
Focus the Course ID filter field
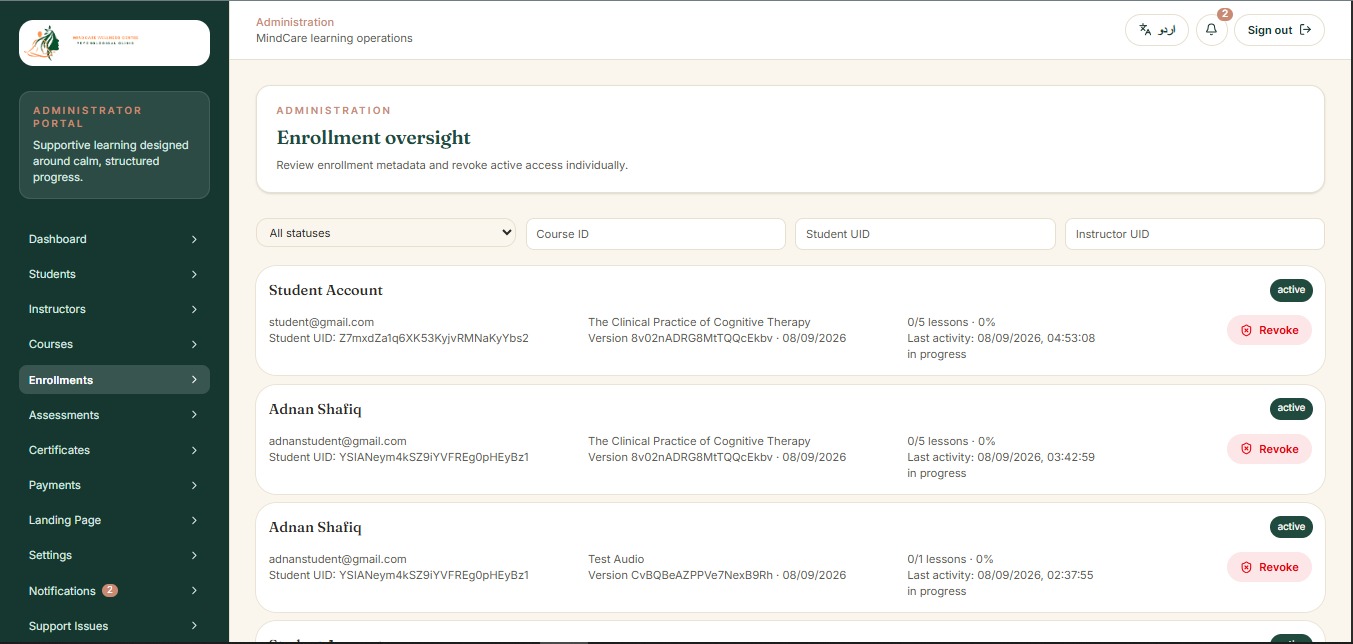coord(656,234)
